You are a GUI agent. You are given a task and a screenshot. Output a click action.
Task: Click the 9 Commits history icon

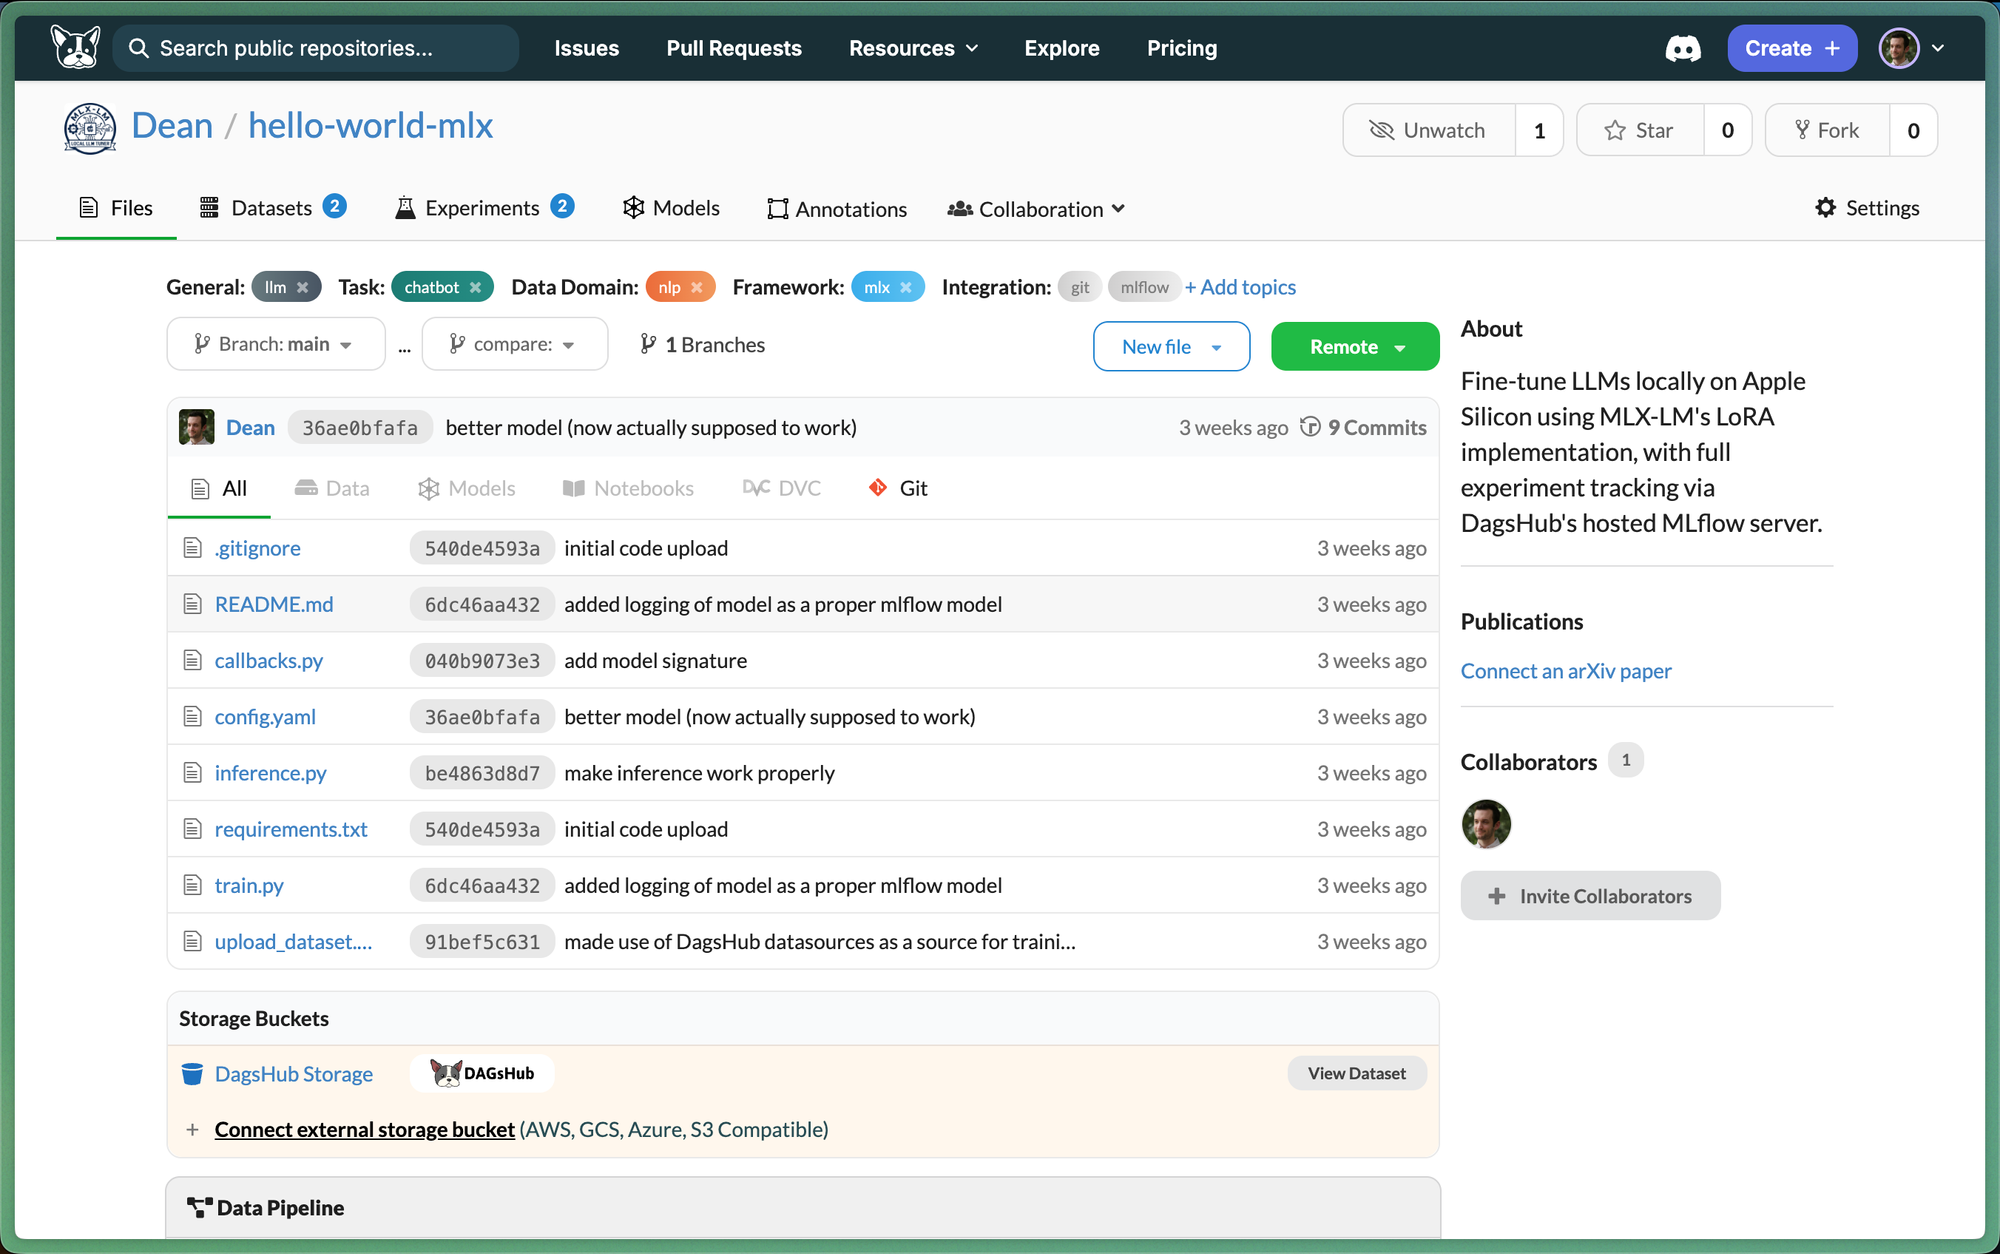(1310, 427)
